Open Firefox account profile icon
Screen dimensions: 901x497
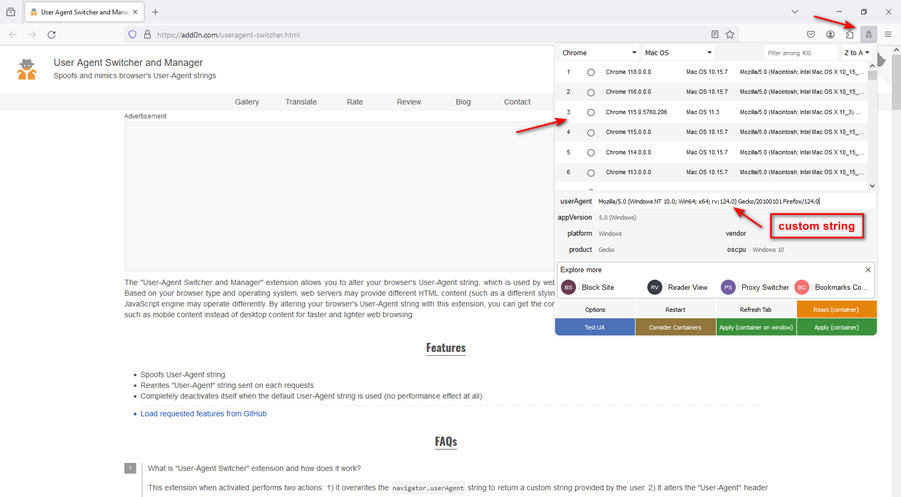830,34
